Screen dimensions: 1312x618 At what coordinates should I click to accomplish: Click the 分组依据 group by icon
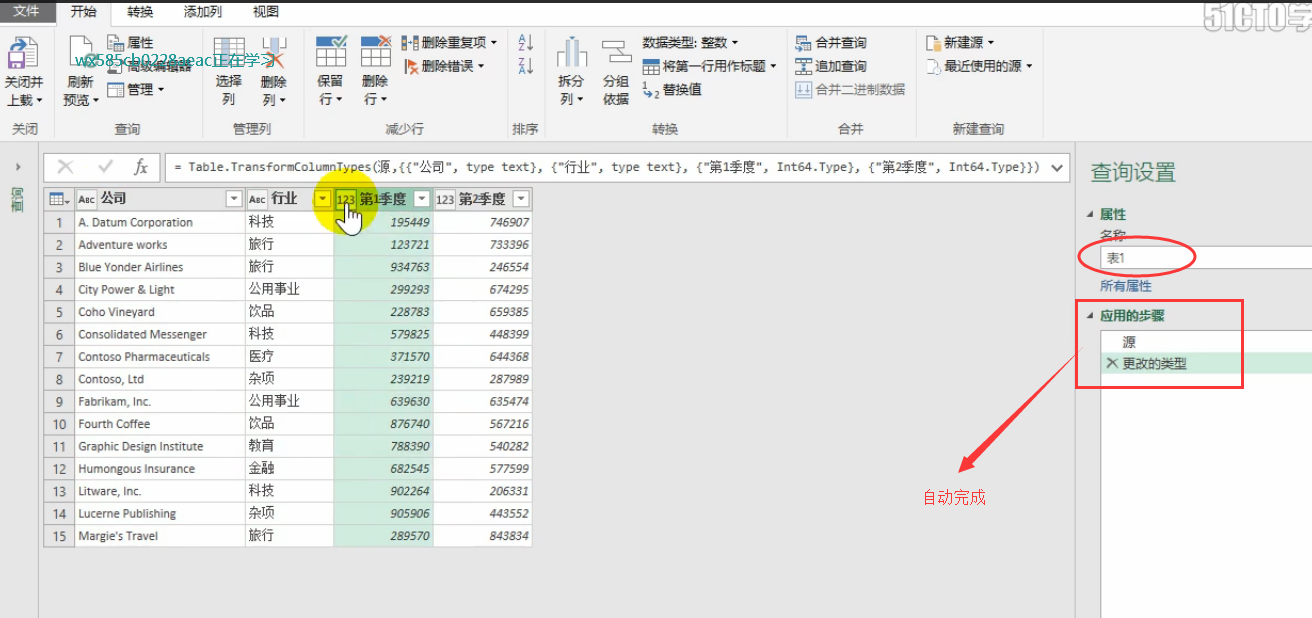[x=616, y=53]
